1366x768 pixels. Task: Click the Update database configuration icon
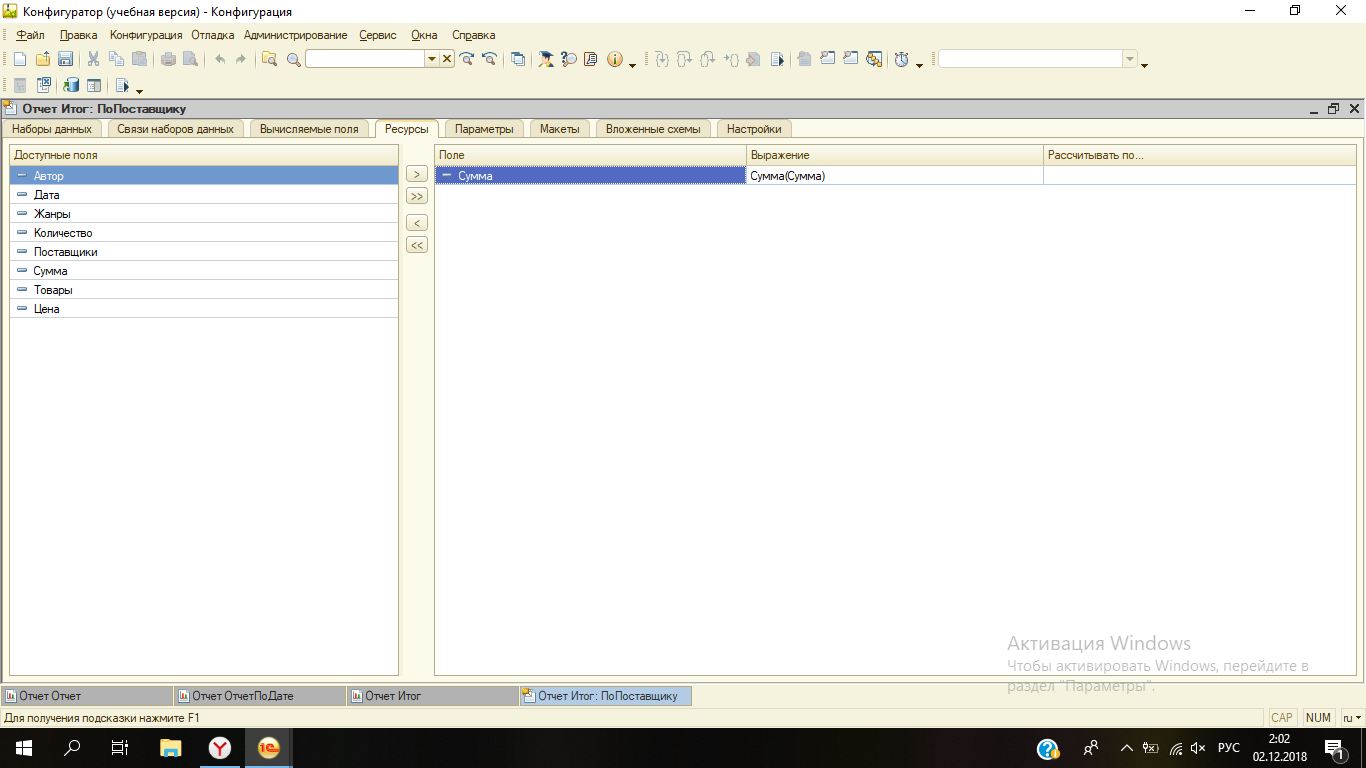[71, 86]
